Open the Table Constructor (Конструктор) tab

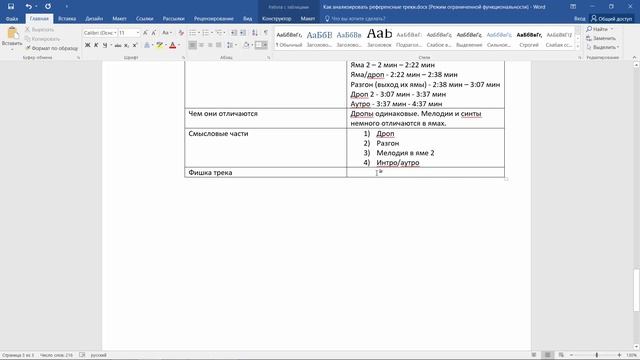[276, 19]
